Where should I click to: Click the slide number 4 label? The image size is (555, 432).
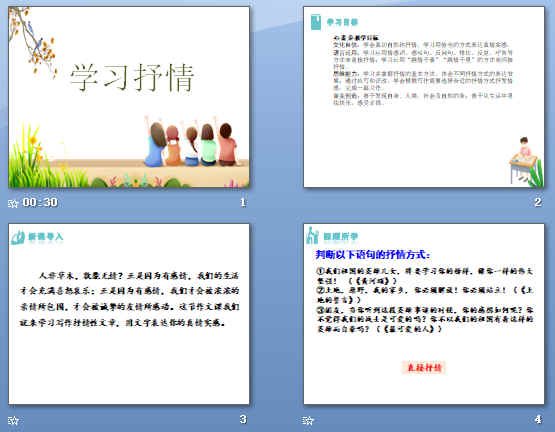point(538,420)
